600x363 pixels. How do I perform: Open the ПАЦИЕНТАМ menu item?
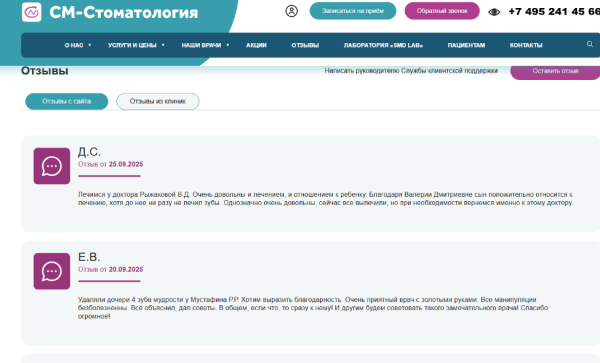466,45
